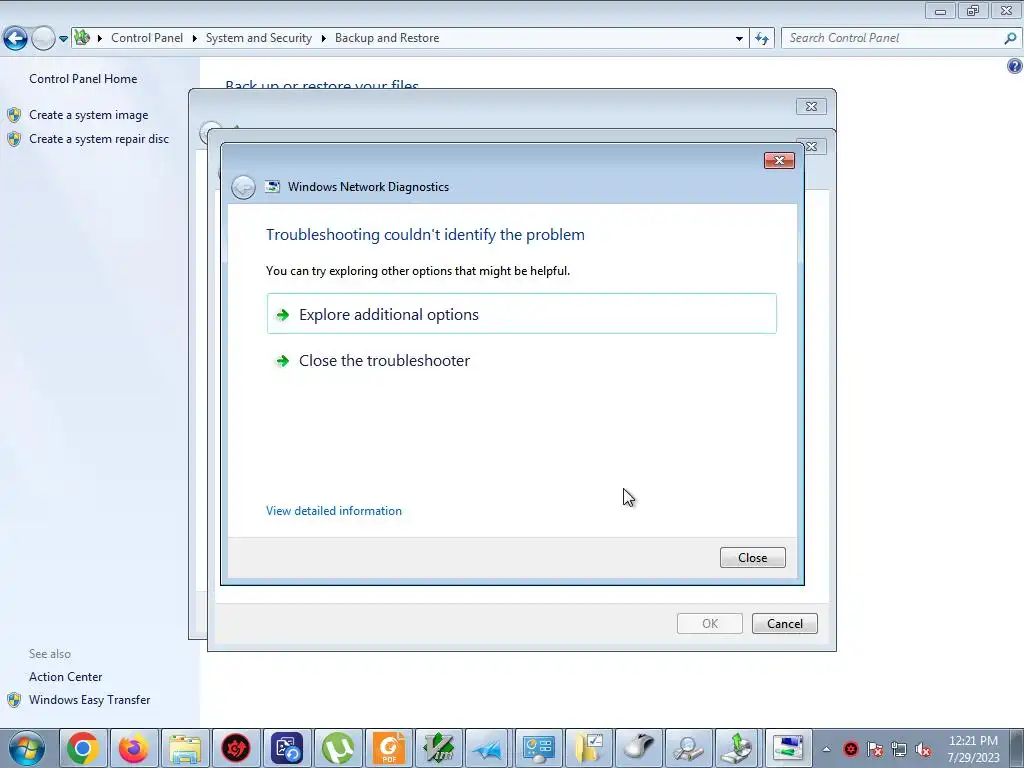Open uTorrent from taskbar

pos(338,748)
